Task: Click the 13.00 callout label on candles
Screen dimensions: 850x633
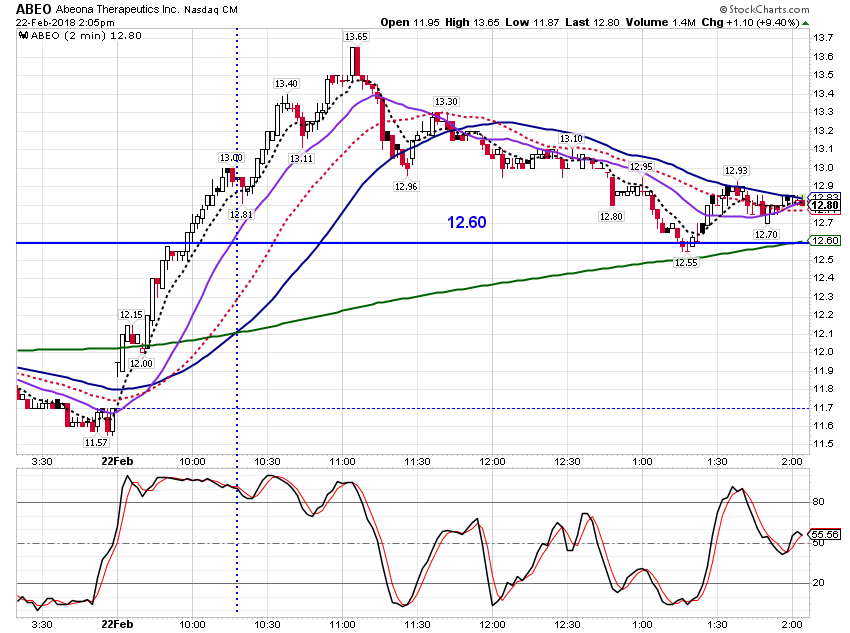Action: tap(231, 158)
